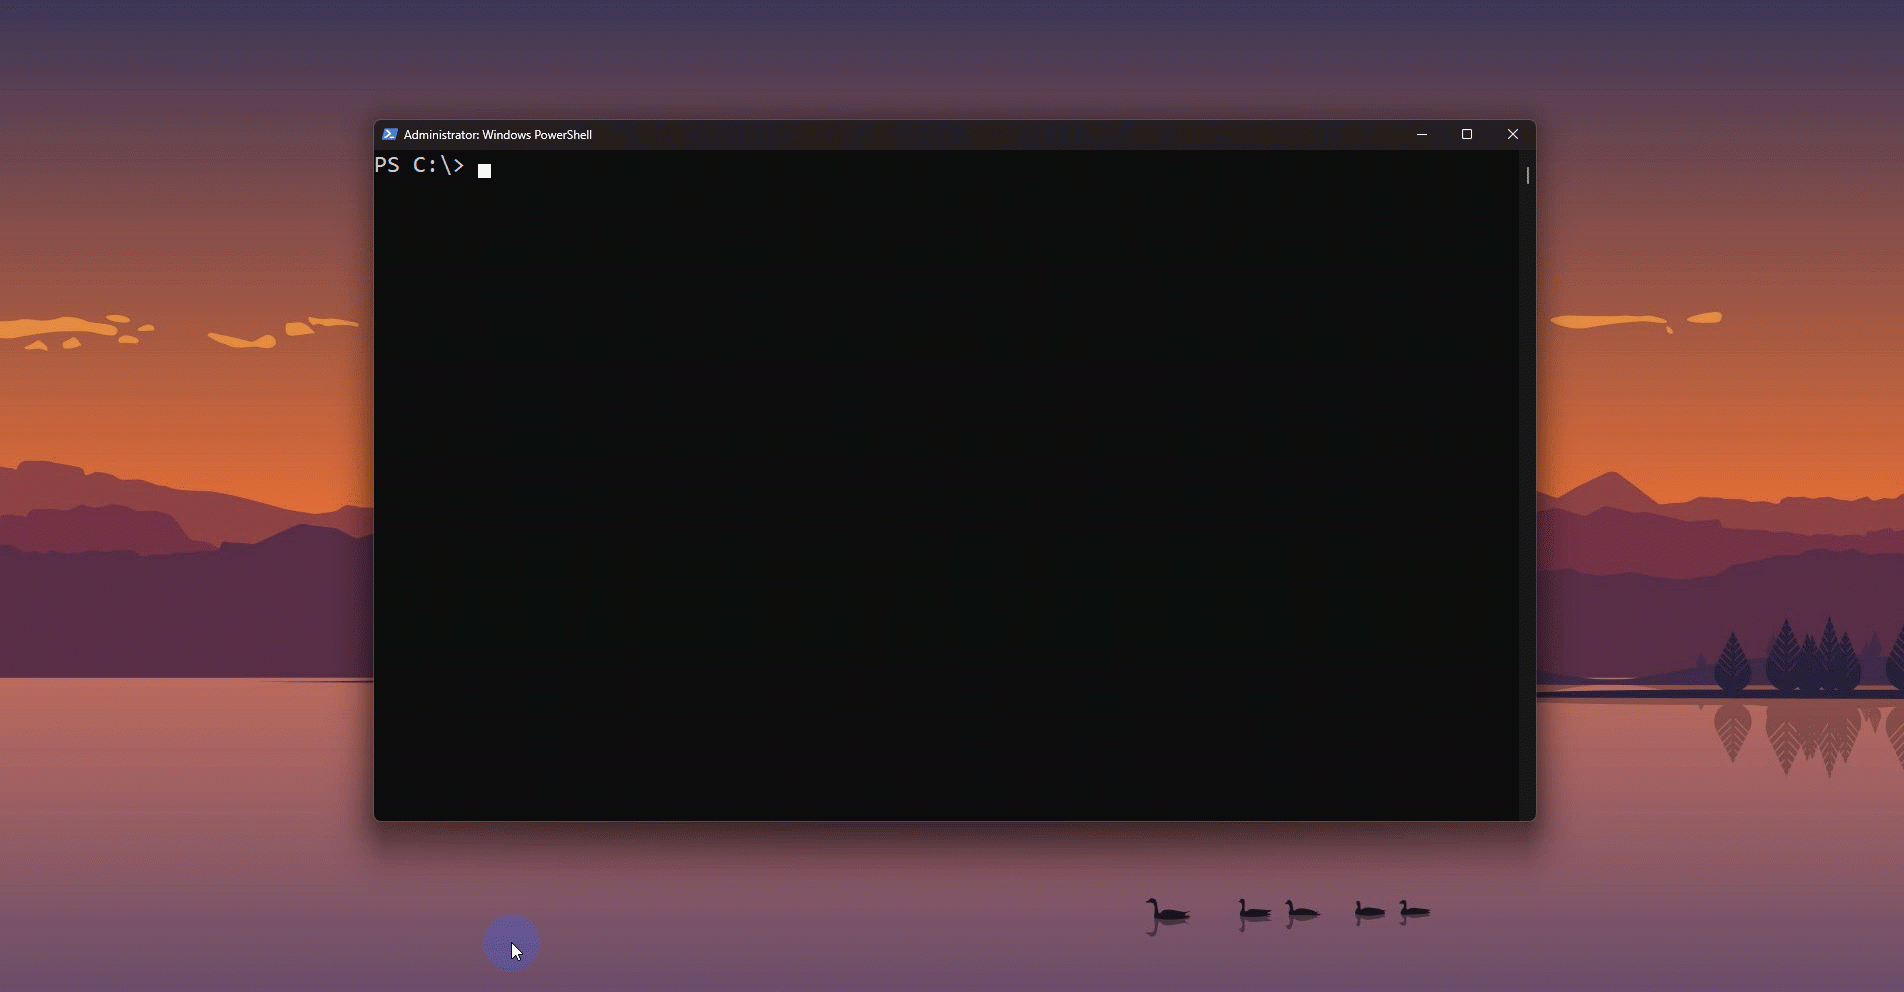Click the leading duck on the wallpaper
This screenshot has width=1904, height=992.
[1166, 910]
